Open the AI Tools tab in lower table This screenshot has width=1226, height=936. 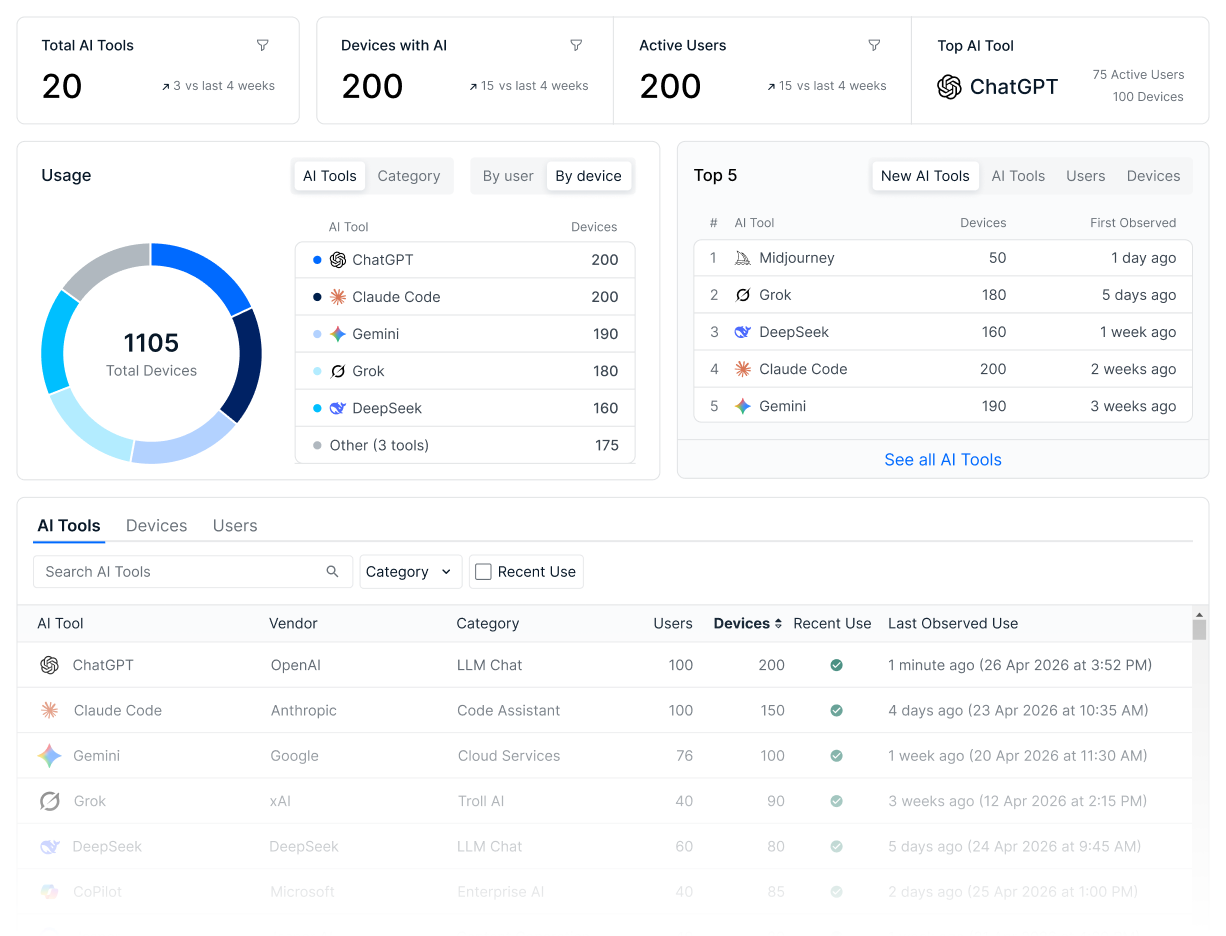(x=69, y=526)
